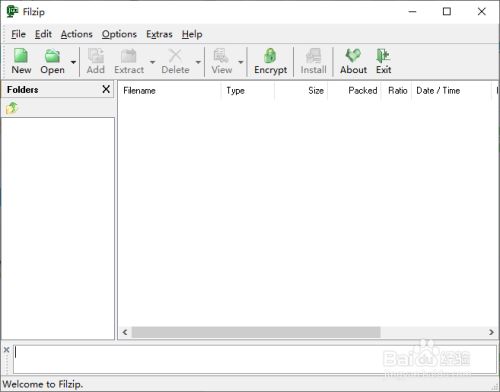500x392 pixels.
Task: Maximize the Filzip window
Action: click(447, 12)
